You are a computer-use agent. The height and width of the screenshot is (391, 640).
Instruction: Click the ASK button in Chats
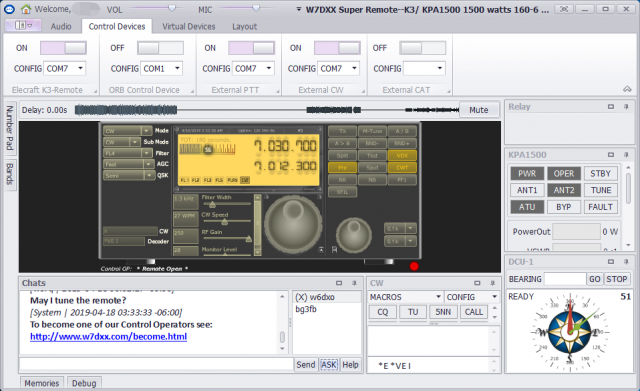[329, 364]
